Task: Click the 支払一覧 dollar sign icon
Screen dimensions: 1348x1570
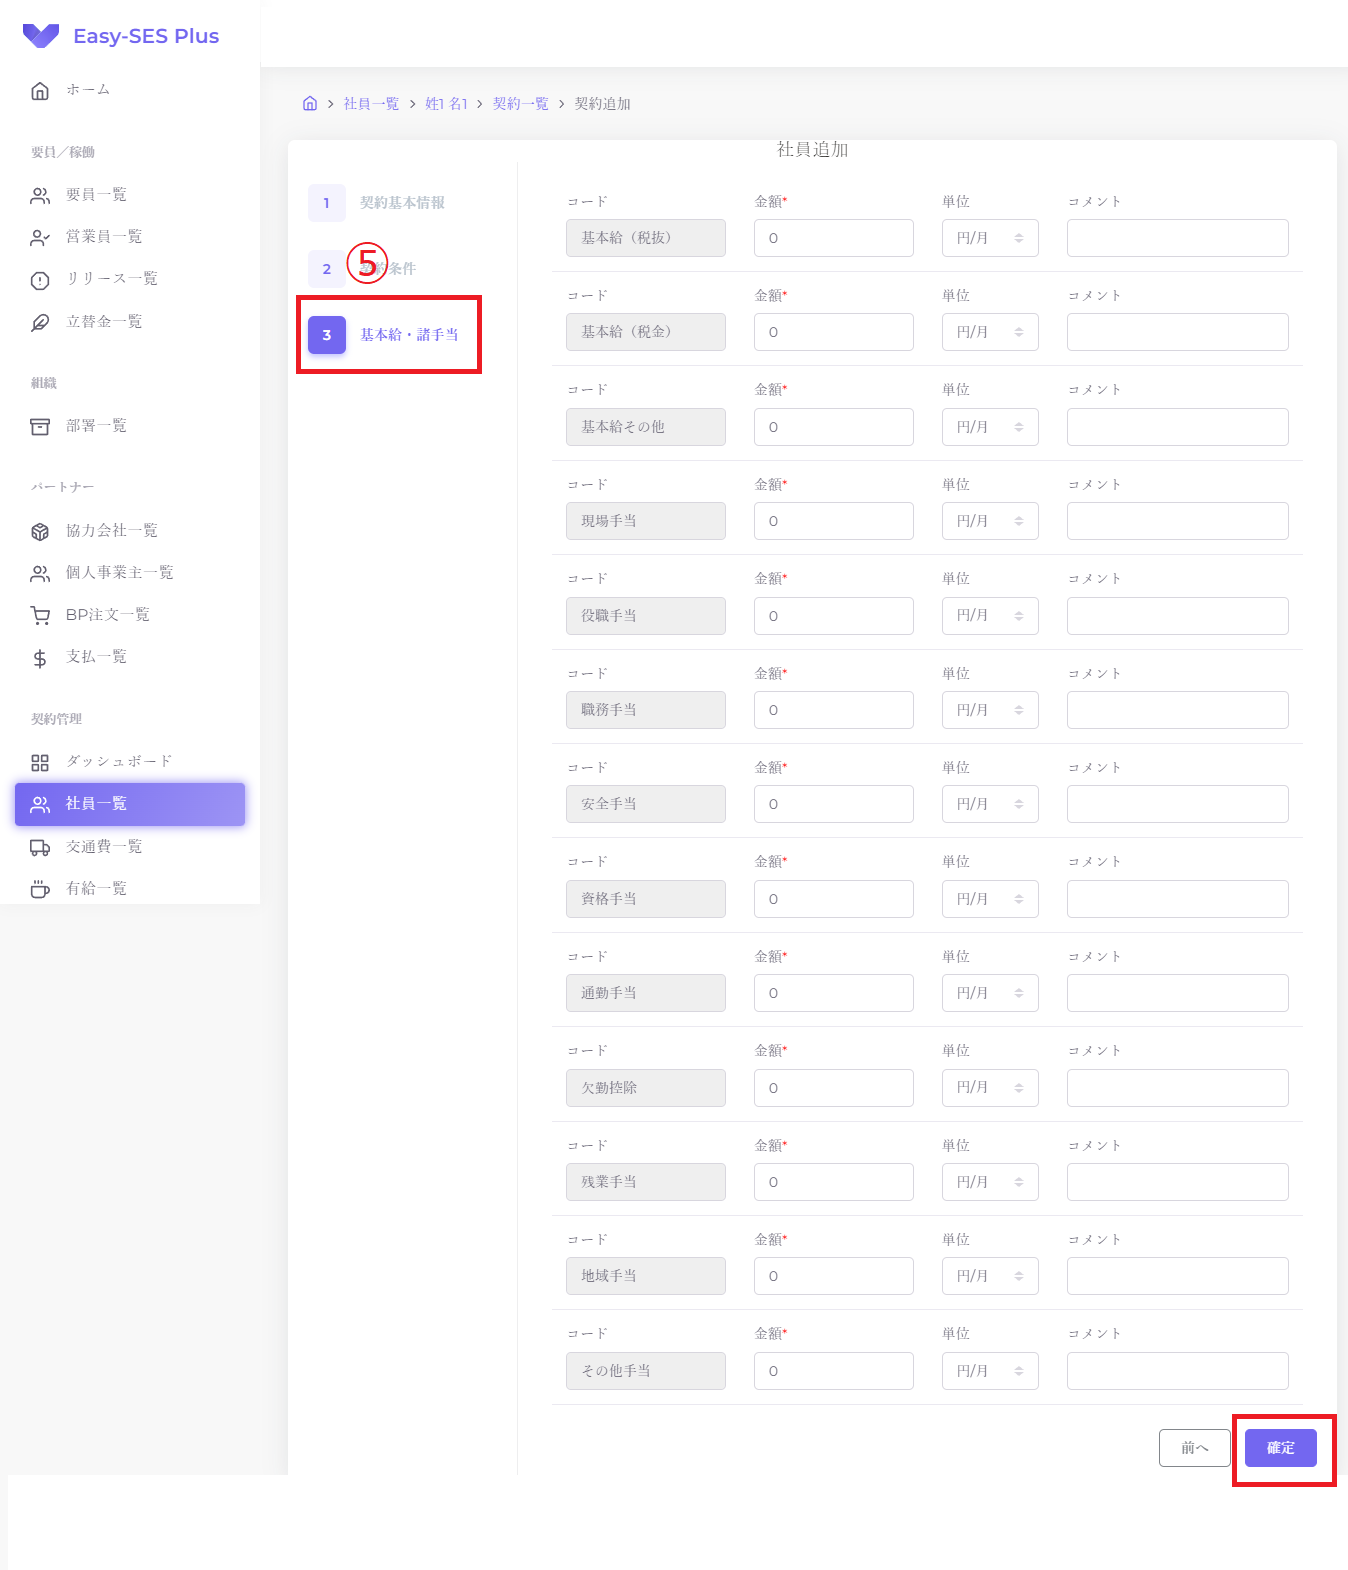Action: point(40,658)
